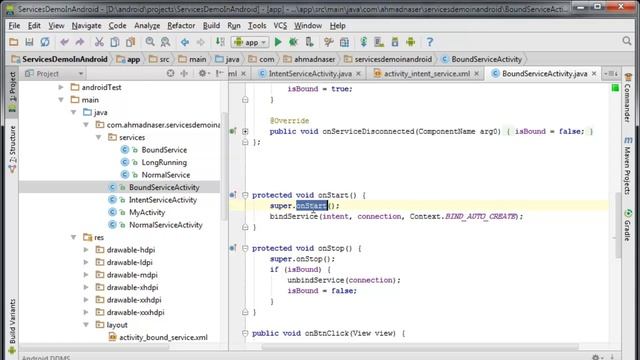Click the onStart override gutter marker
This screenshot has height=360, width=640.
tap(233, 195)
